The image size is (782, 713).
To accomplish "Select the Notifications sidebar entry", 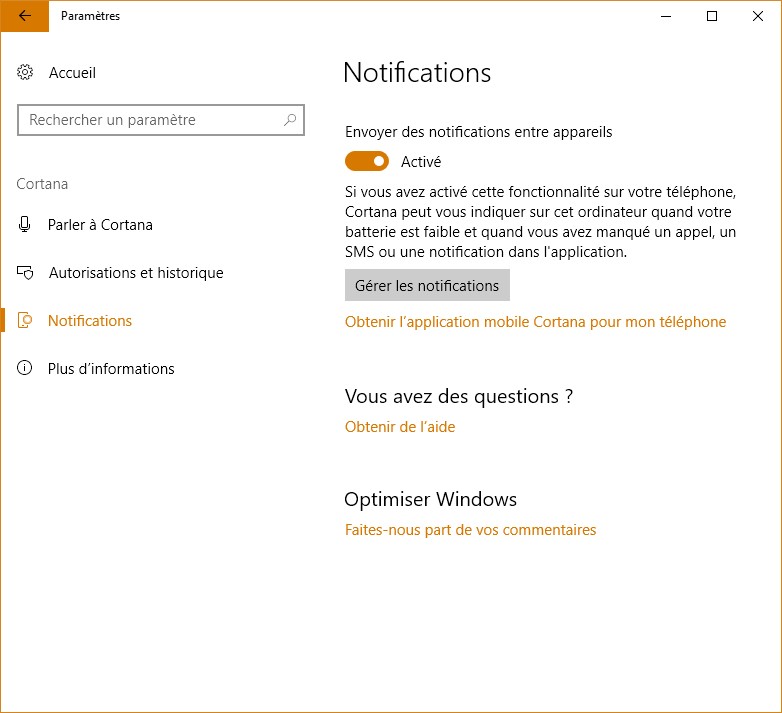I will pos(90,321).
